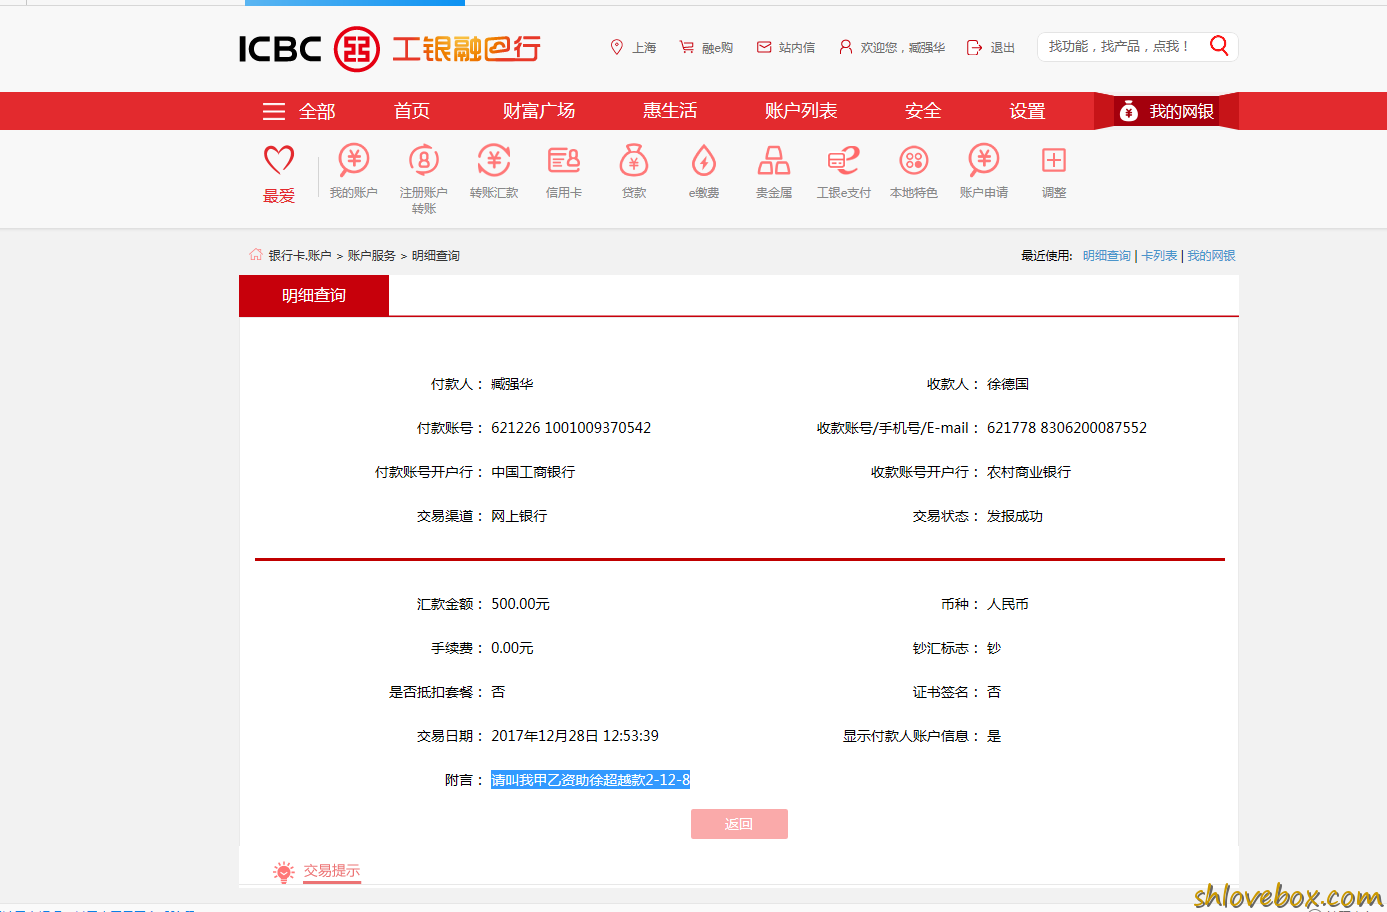Click recent 明细查询 link

pyautogui.click(x=1106, y=256)
